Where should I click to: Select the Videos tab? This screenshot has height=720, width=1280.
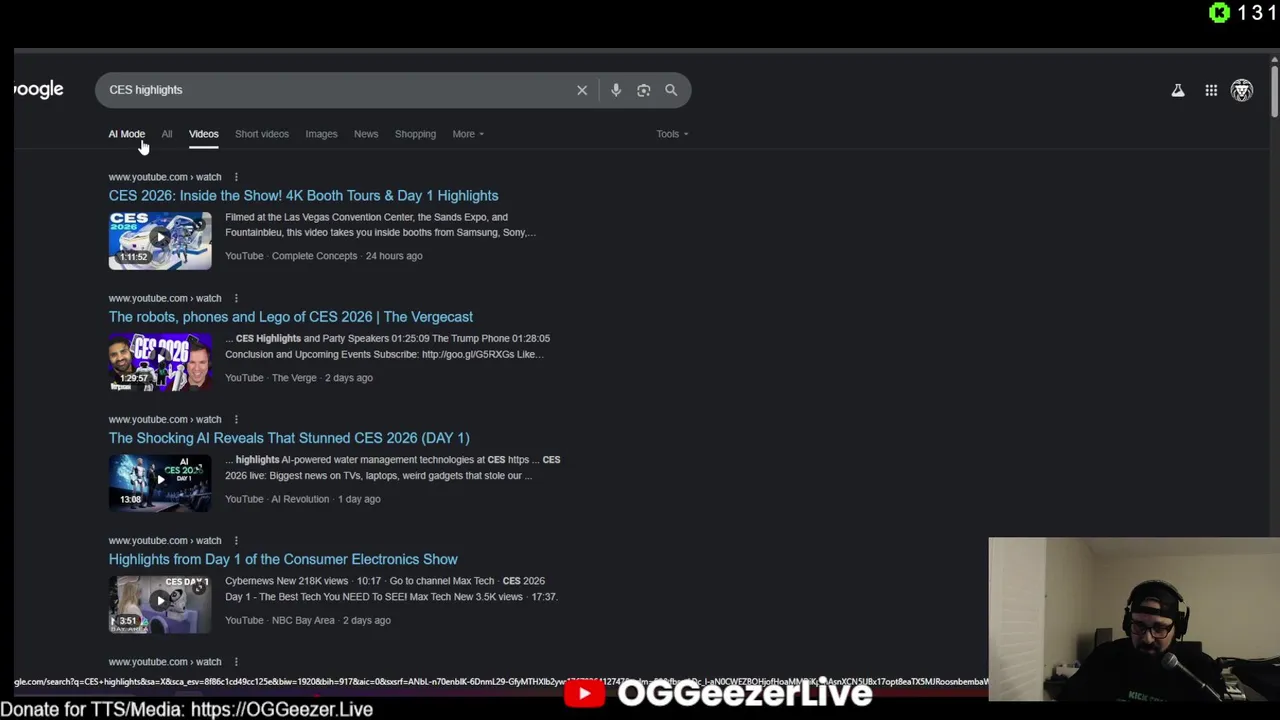[x=204, y=134]
